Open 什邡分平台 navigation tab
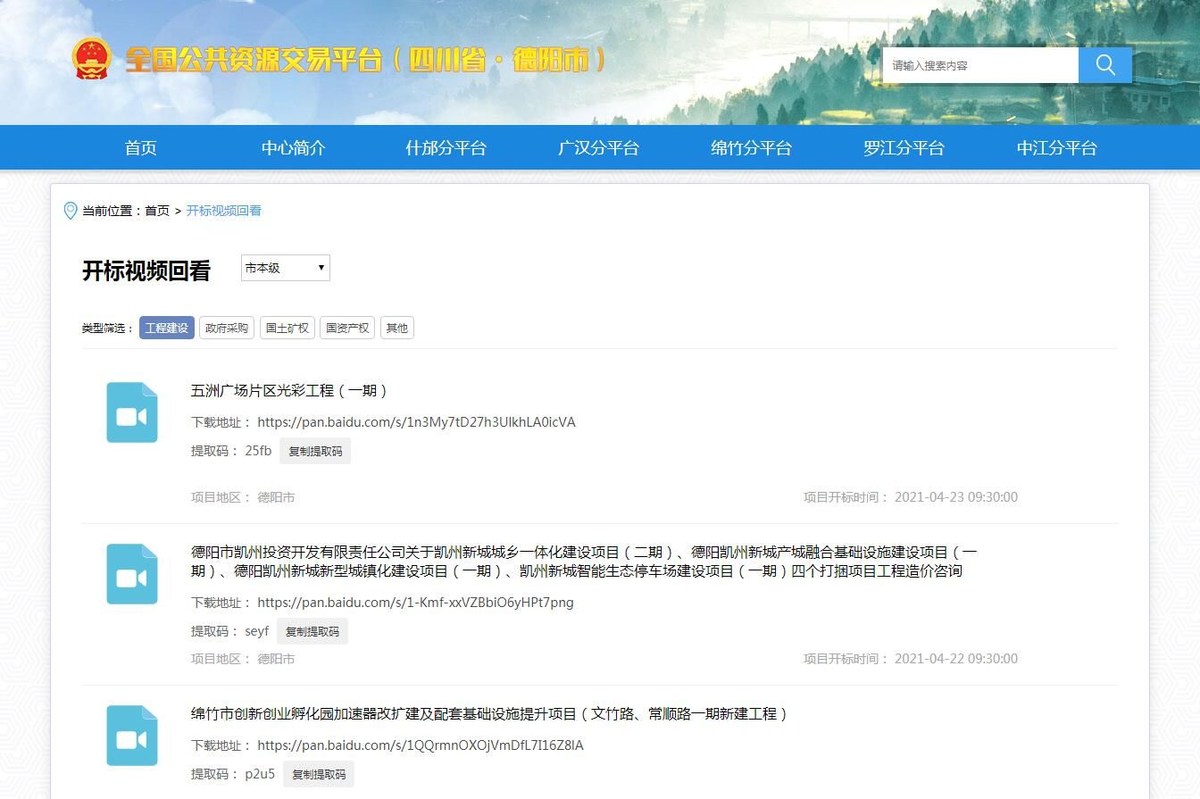The image size is (1200, 799). [x=446, y=148]
